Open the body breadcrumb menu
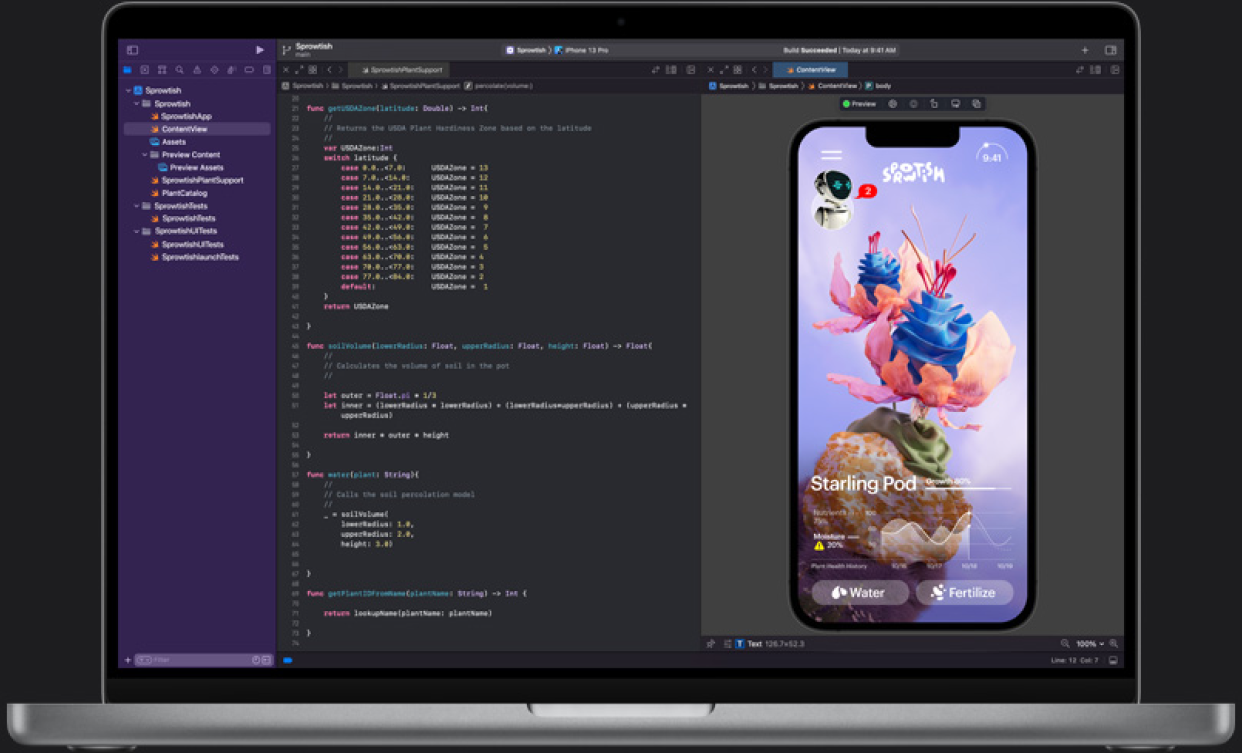 (x=878, y=86)
